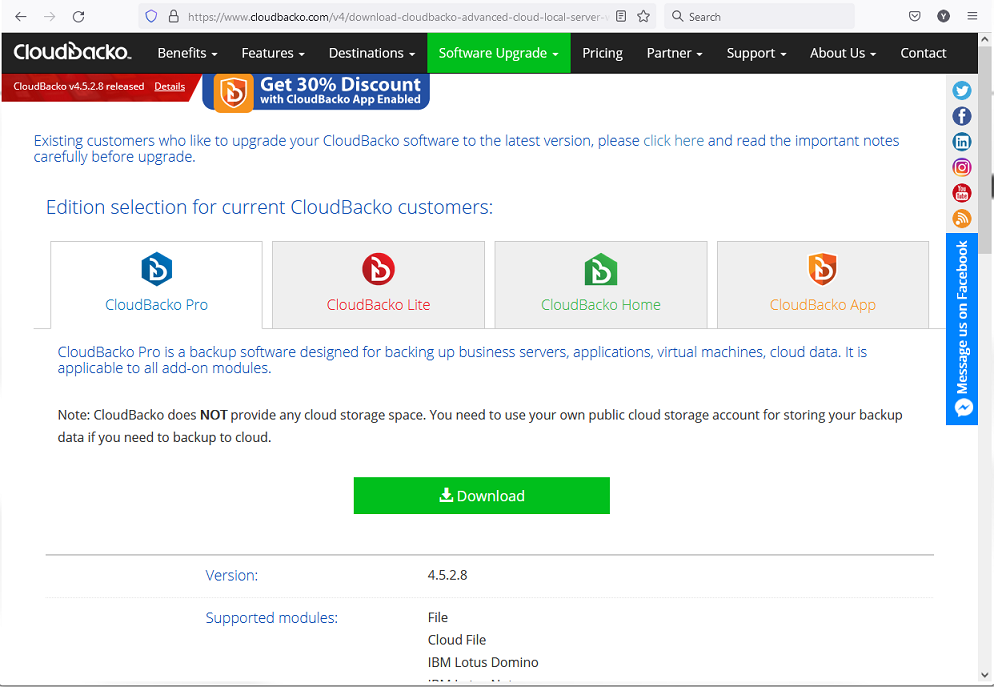The height and width of the screenshot is (687, 994).
Task: Open CloudBacko Facebook page icon
Action: tap(962, 116)
